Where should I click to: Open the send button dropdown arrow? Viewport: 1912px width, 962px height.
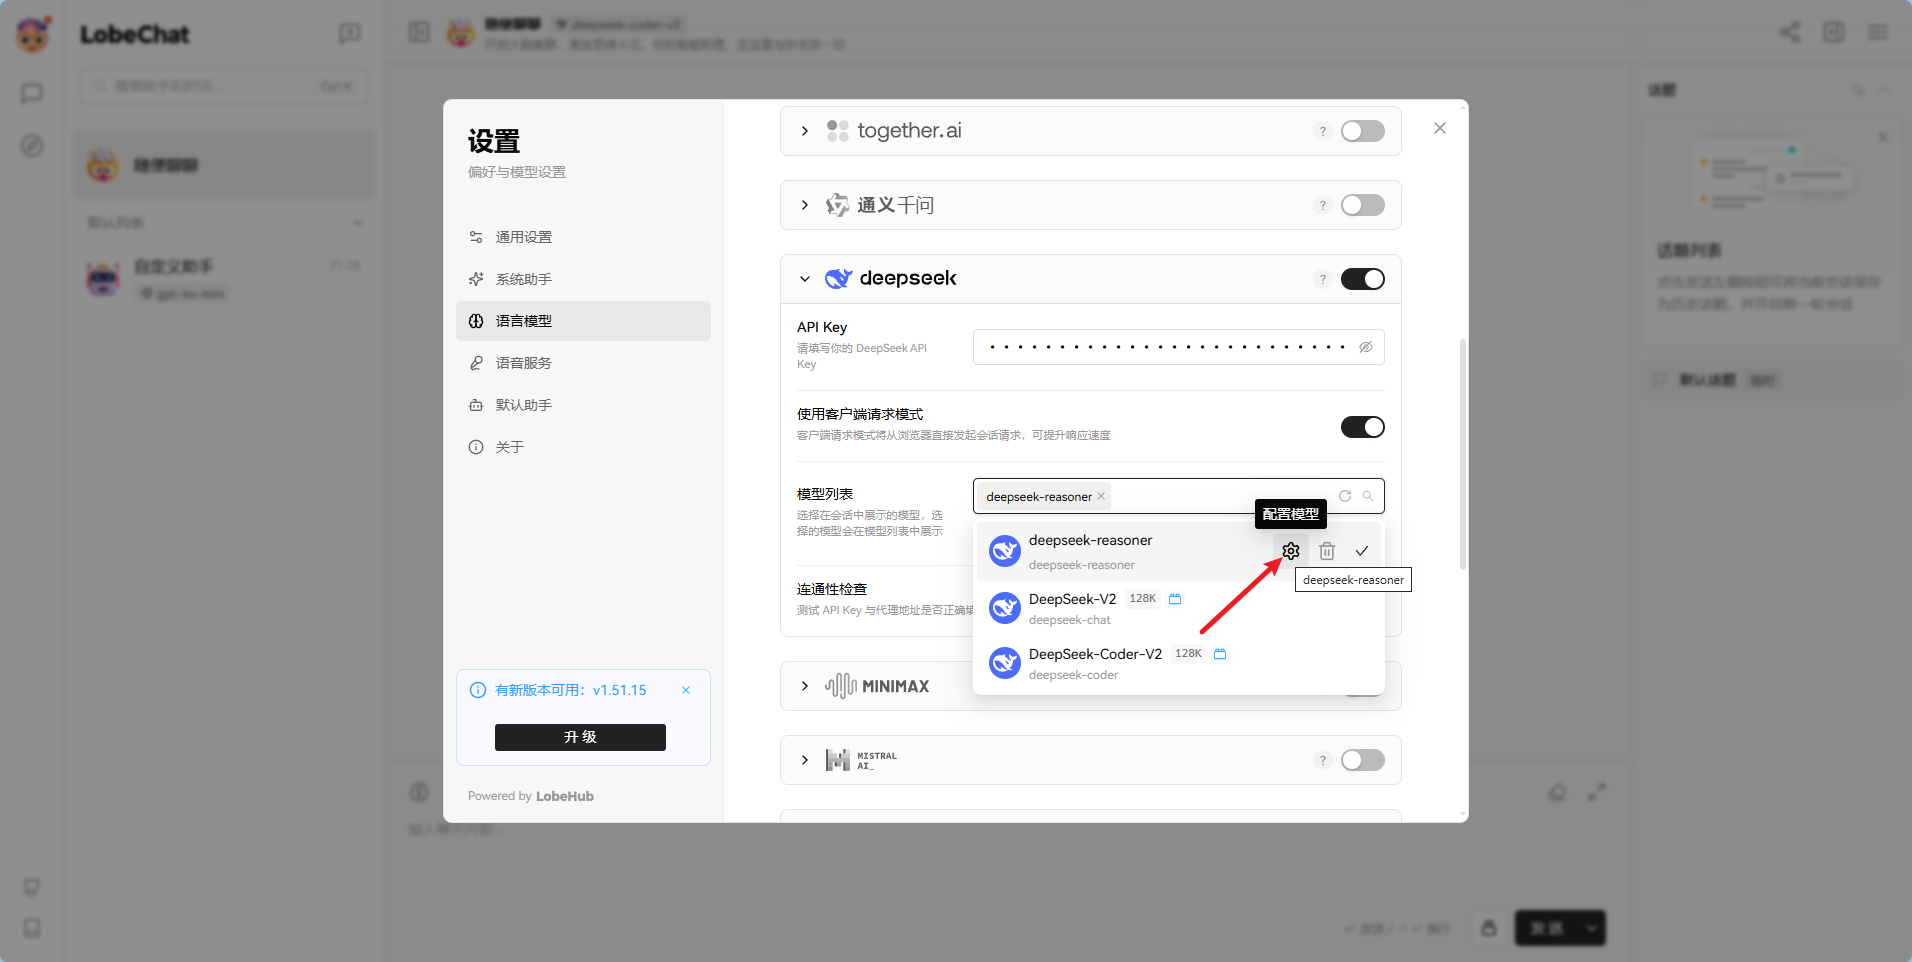click(1590, 928)
